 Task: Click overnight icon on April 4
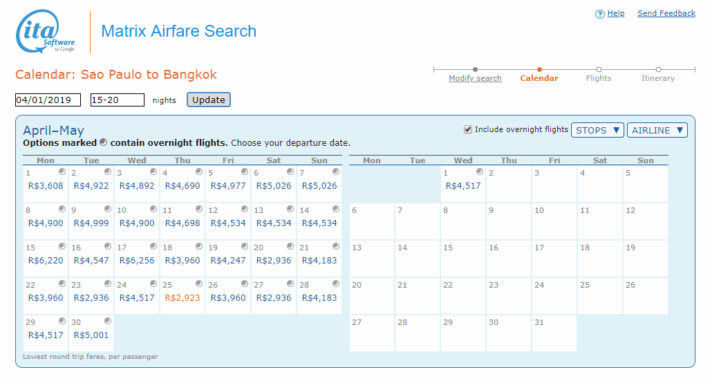[x=199, y=172]
